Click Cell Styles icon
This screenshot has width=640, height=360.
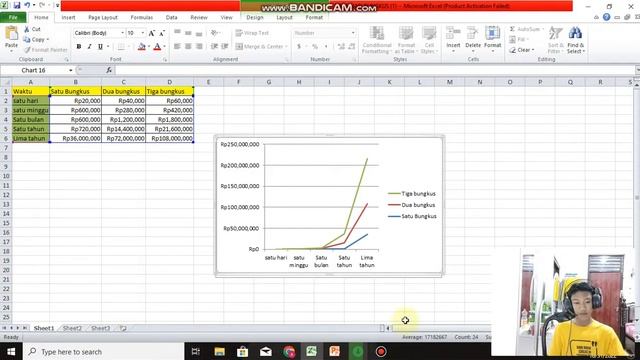429,34
